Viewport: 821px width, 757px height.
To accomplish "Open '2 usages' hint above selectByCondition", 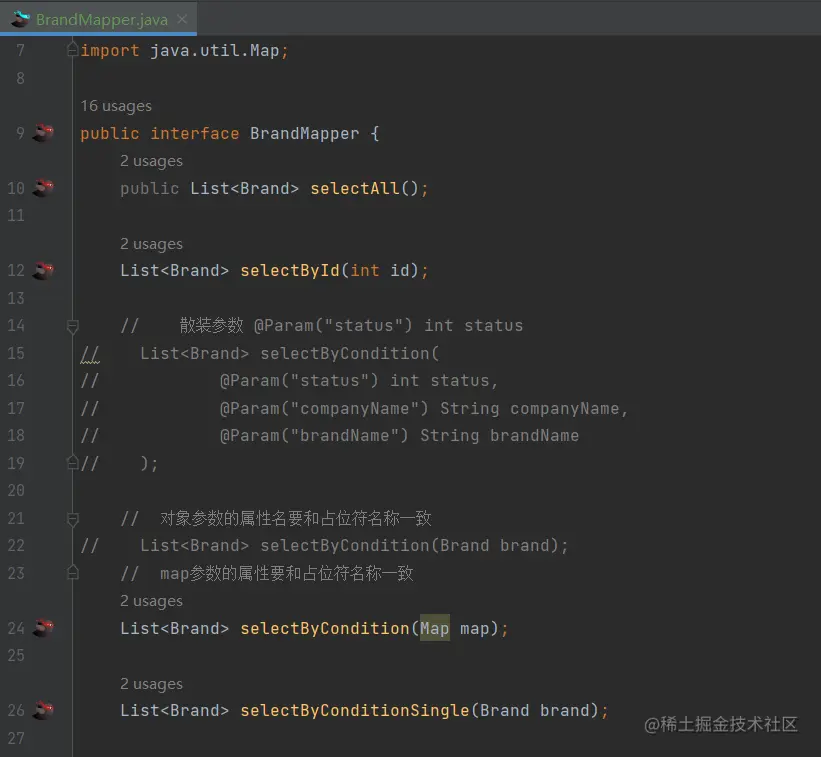I will (151, 600).
